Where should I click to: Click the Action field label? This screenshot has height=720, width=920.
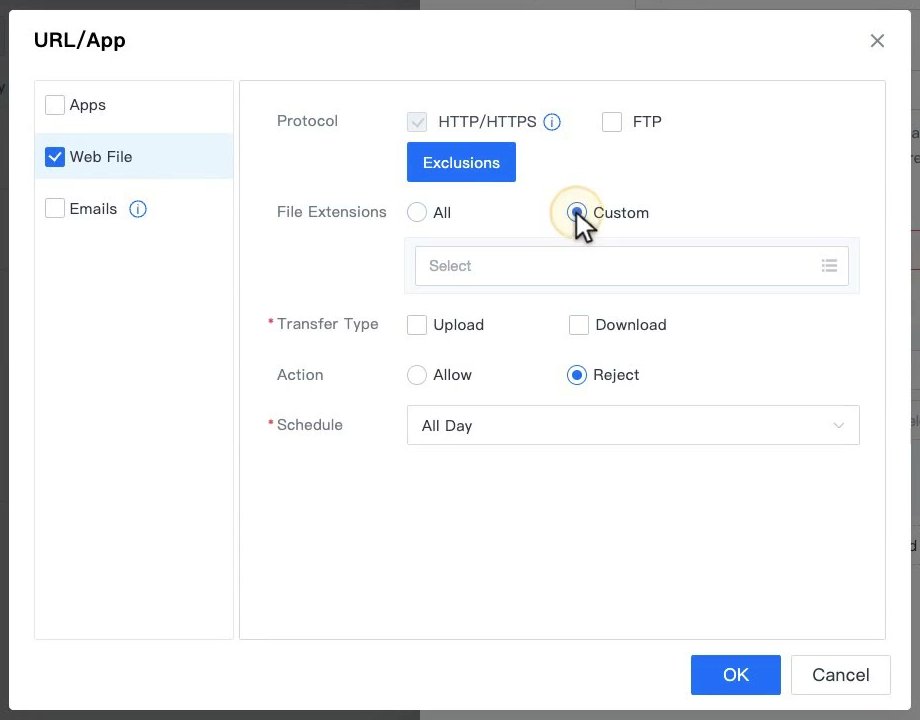pos(300,375)
